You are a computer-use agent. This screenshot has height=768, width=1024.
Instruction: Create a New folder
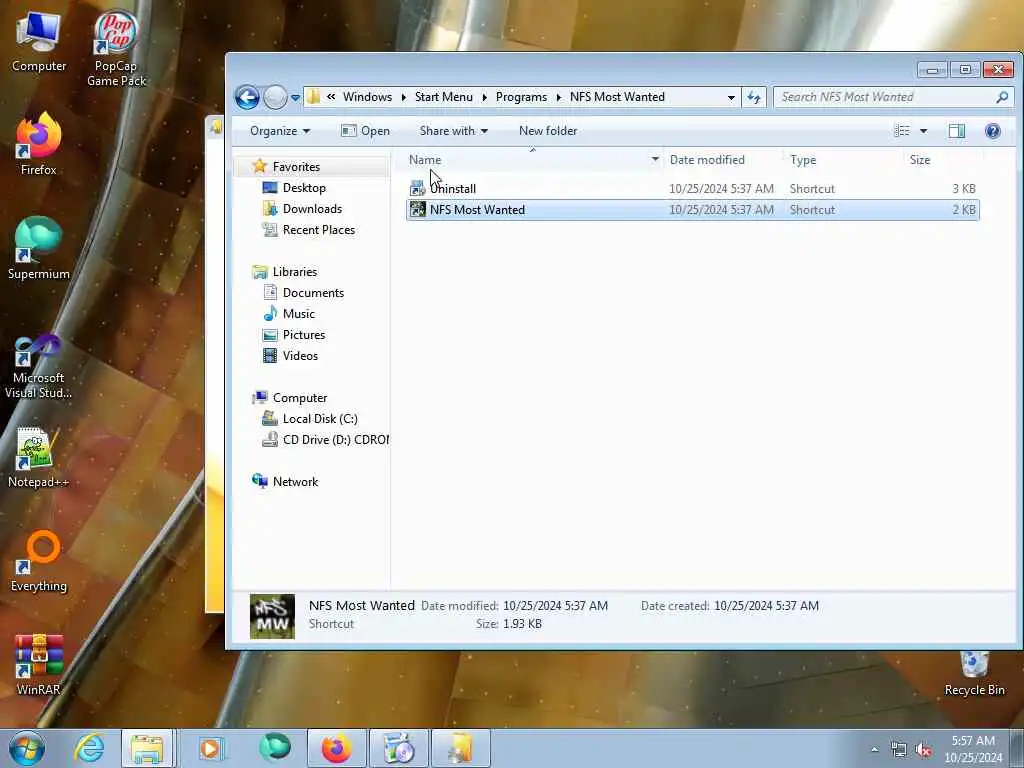click(x=548, y=131)
